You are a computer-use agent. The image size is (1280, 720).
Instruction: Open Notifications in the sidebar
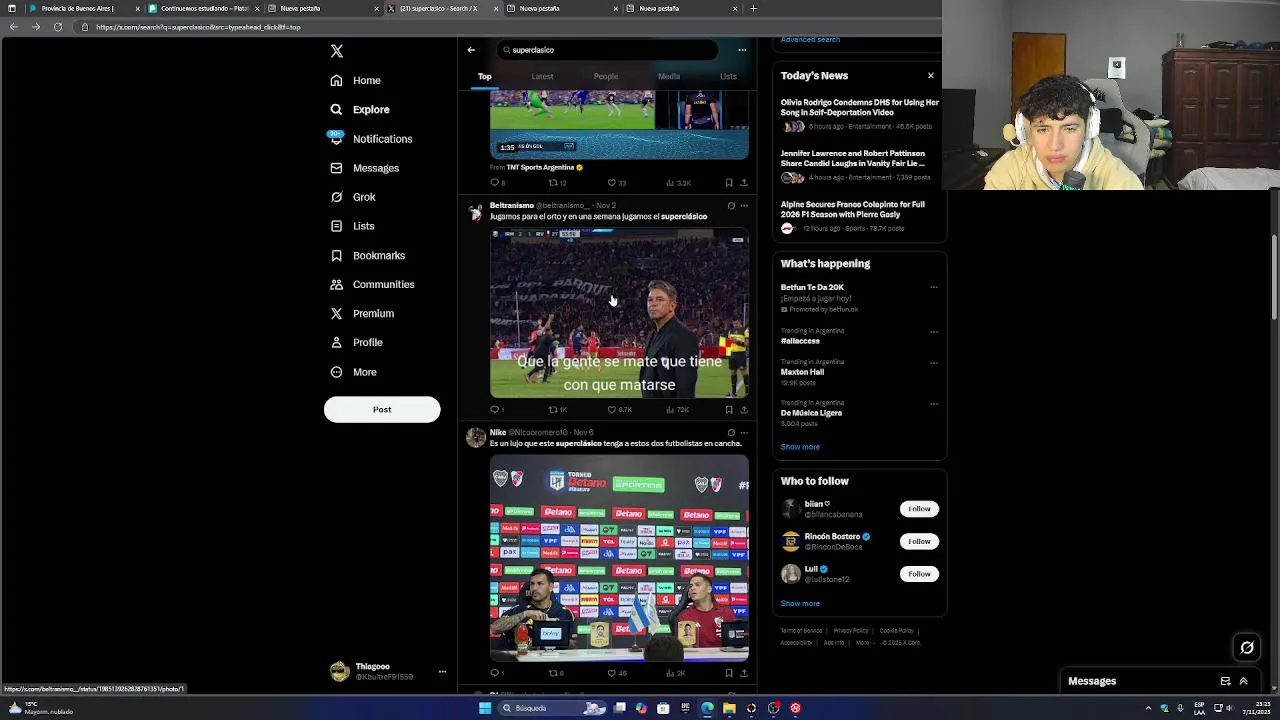pos(371,139)
